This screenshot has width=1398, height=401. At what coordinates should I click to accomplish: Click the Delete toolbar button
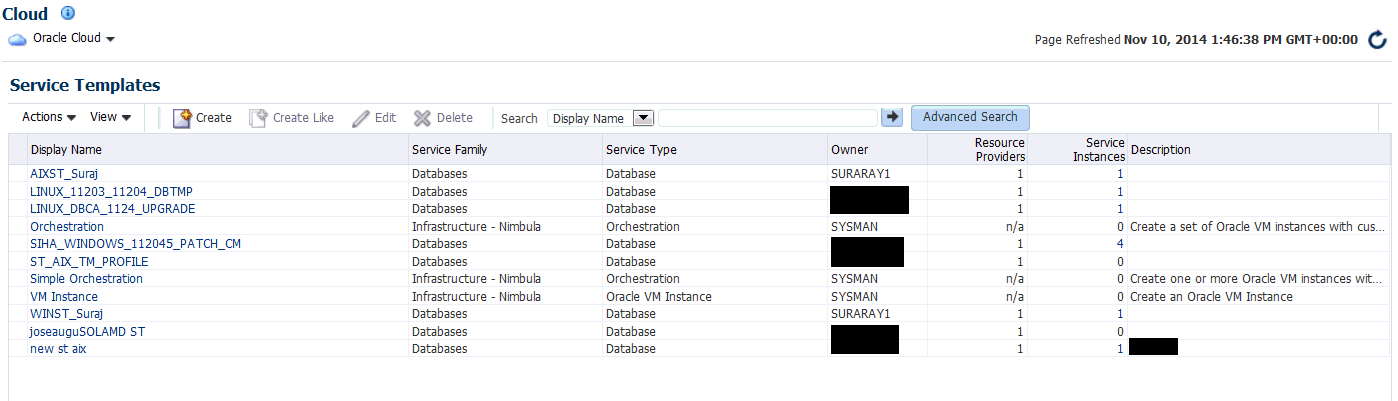[x=443, y=118]
